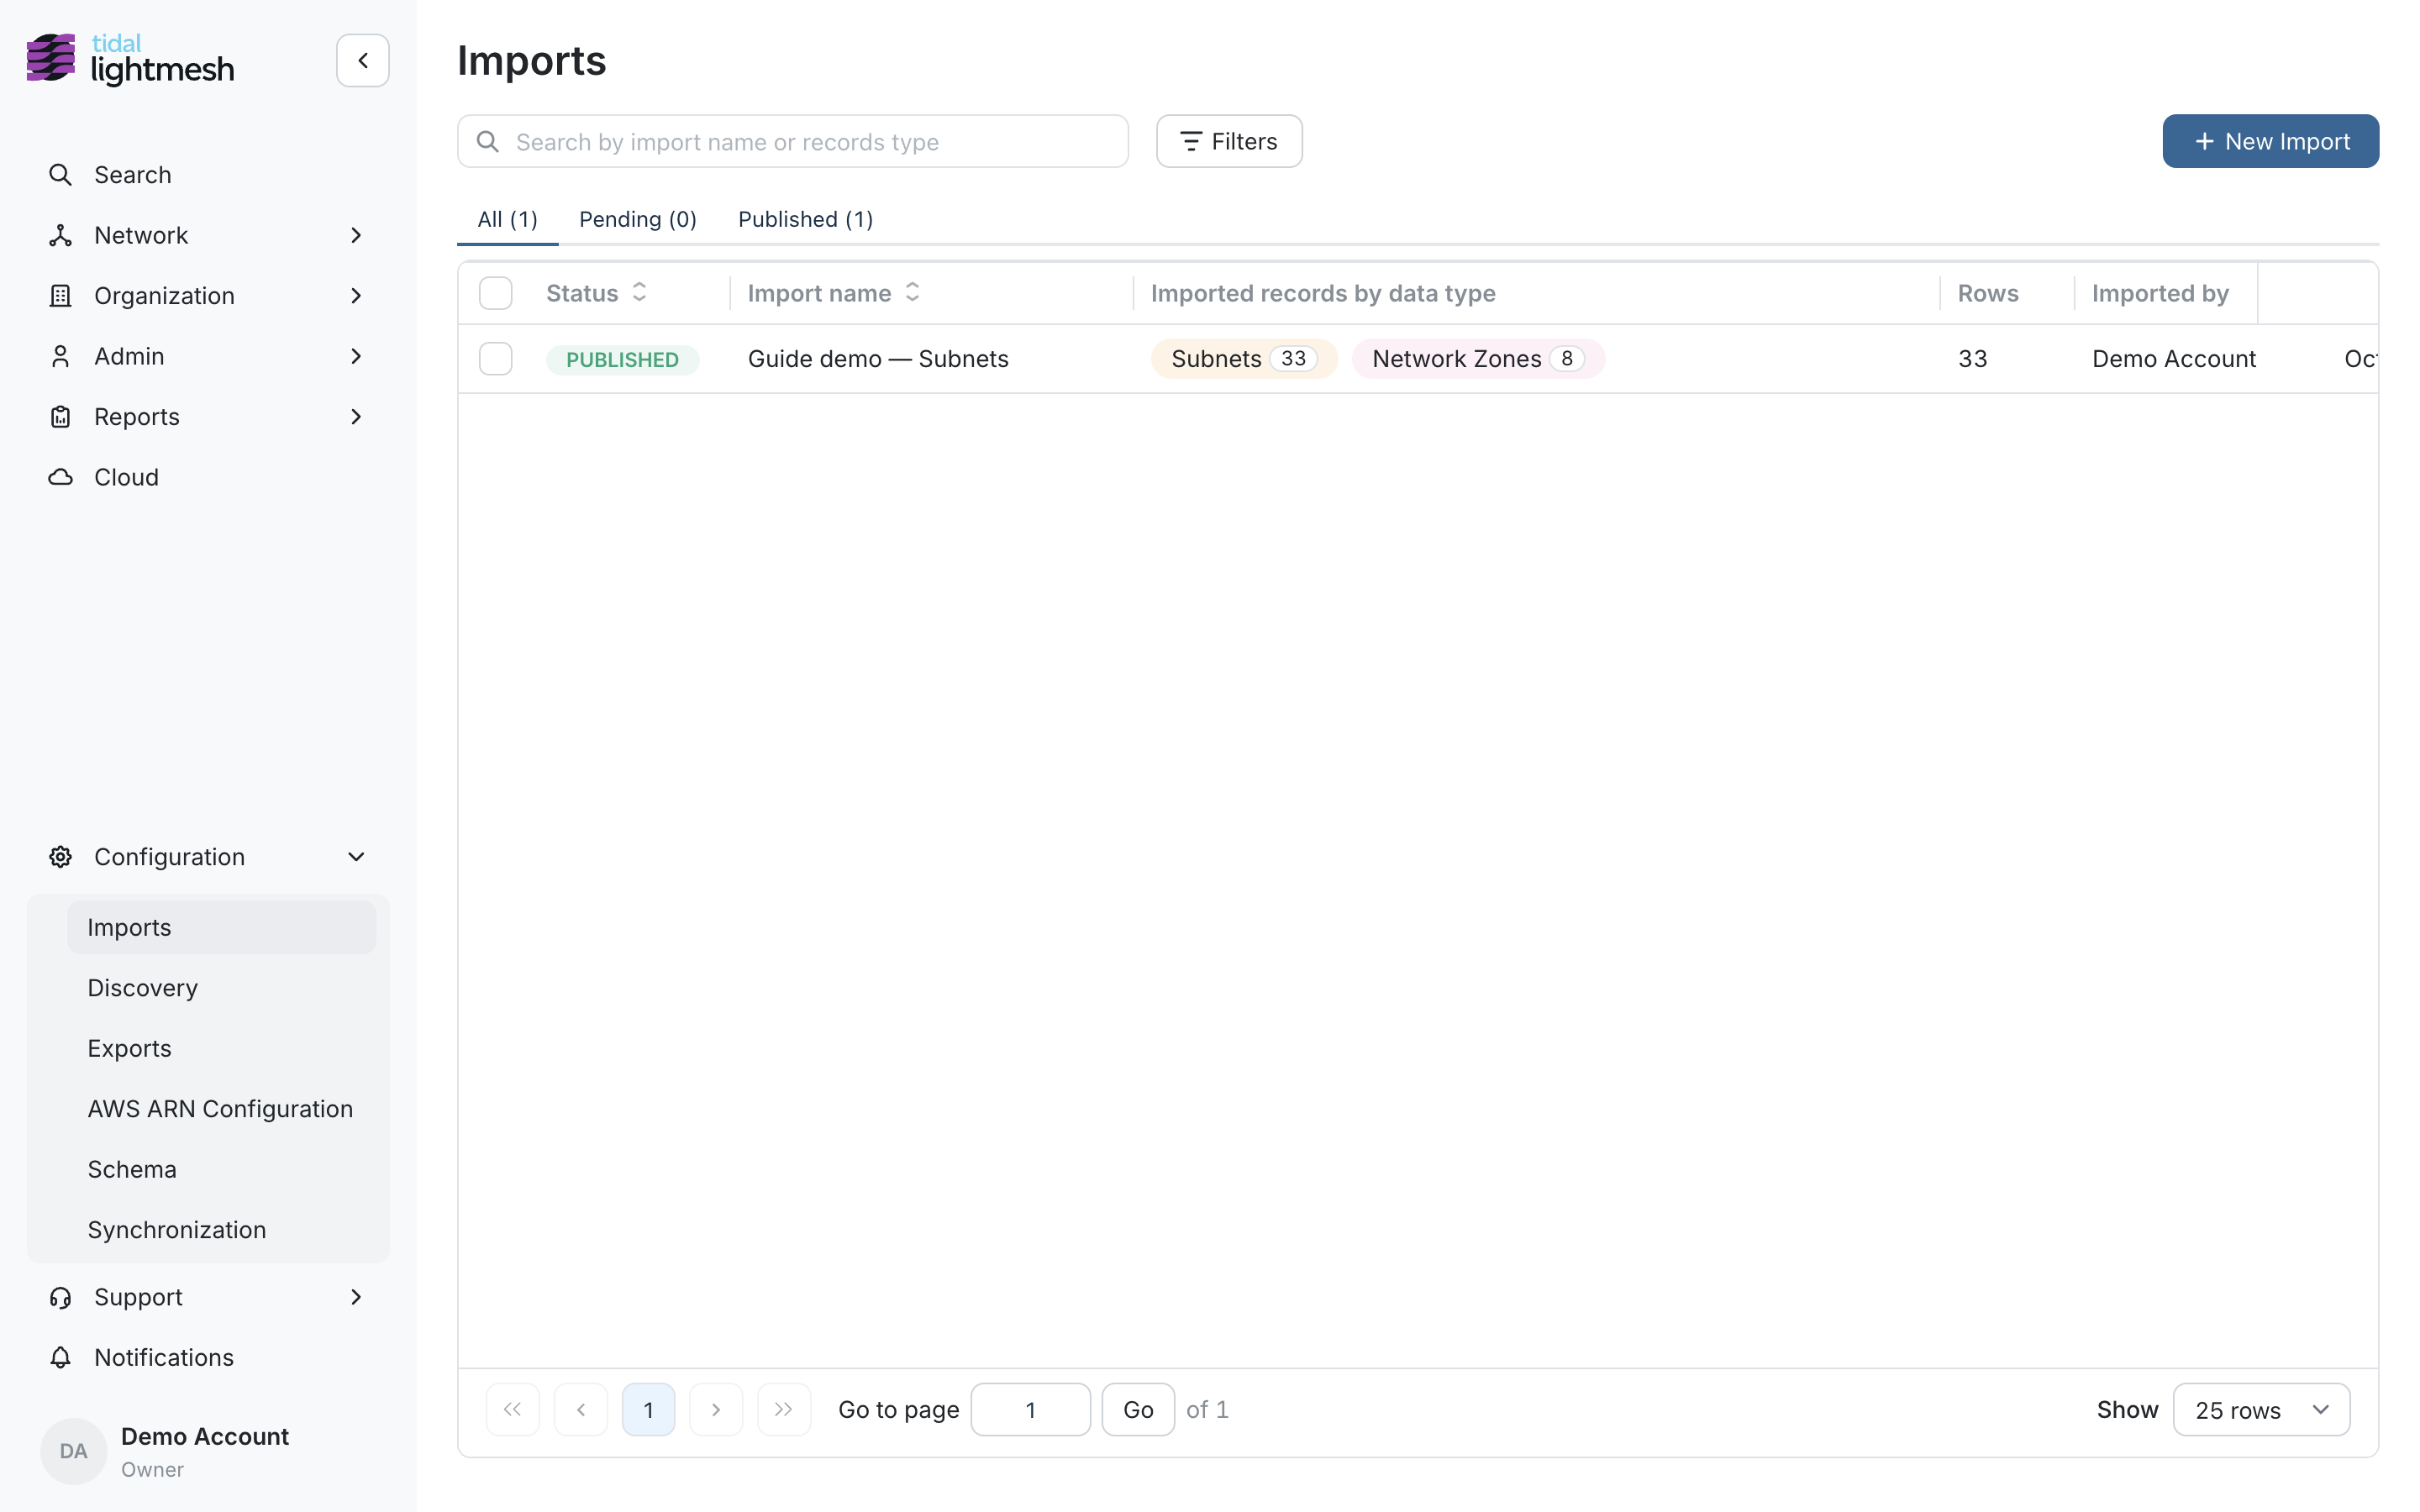This screenshot has height=1512, width=2420.
Task: Sort table by Status column arrows
Action: click(x=640, y=292)
